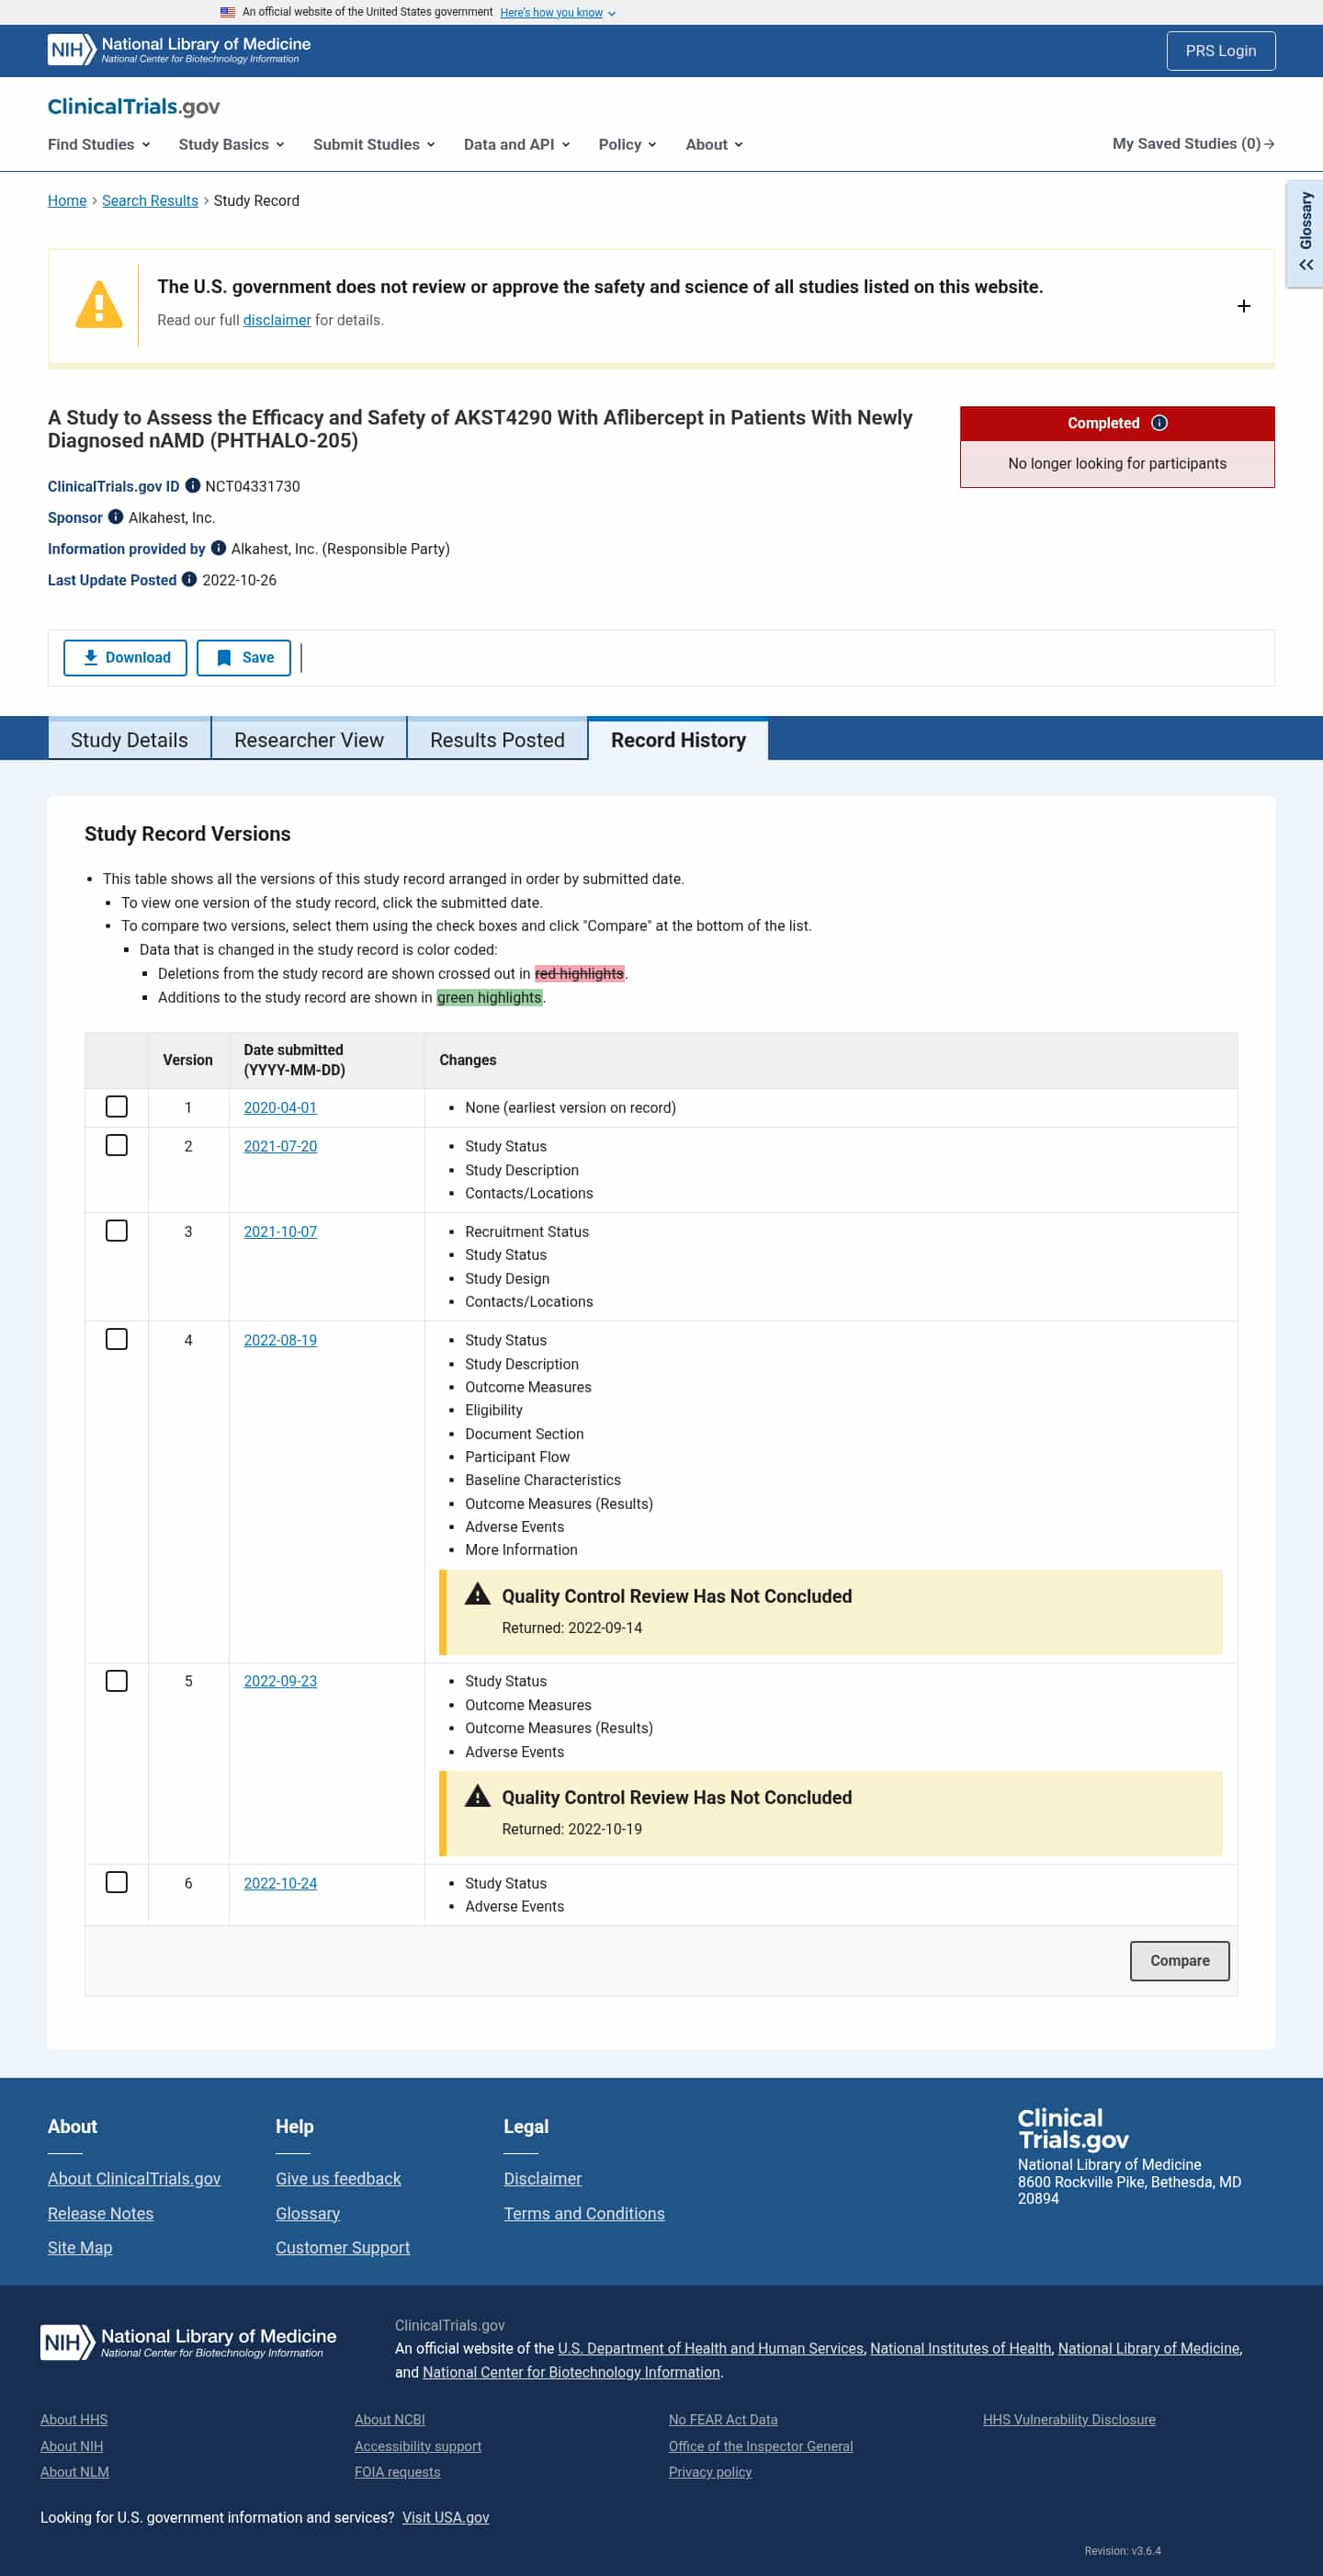Click the FOIA requests link
The image size is (1323, 2576).
(x=397, y=2471)
